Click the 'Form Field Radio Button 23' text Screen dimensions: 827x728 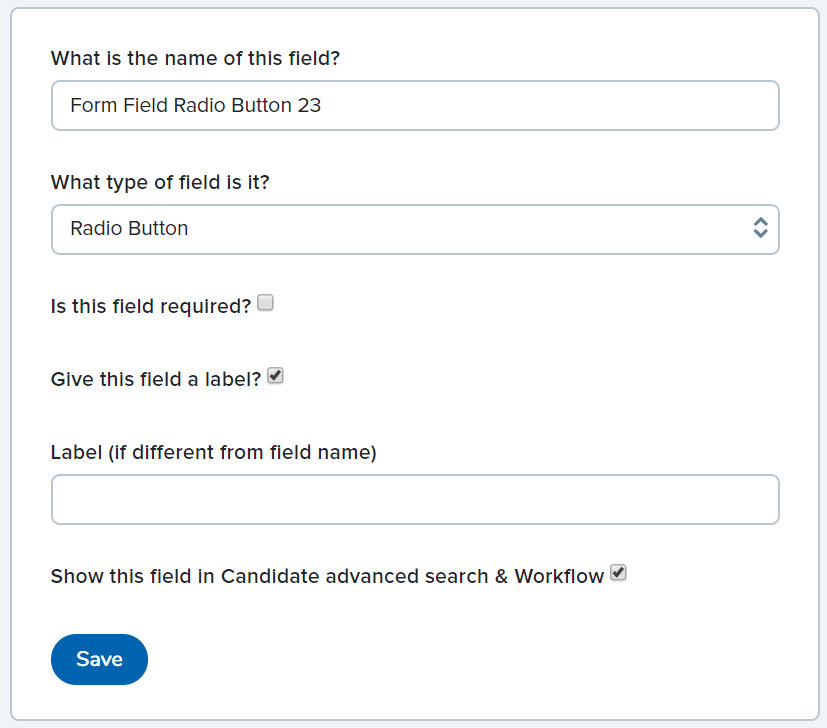point(195,105)
